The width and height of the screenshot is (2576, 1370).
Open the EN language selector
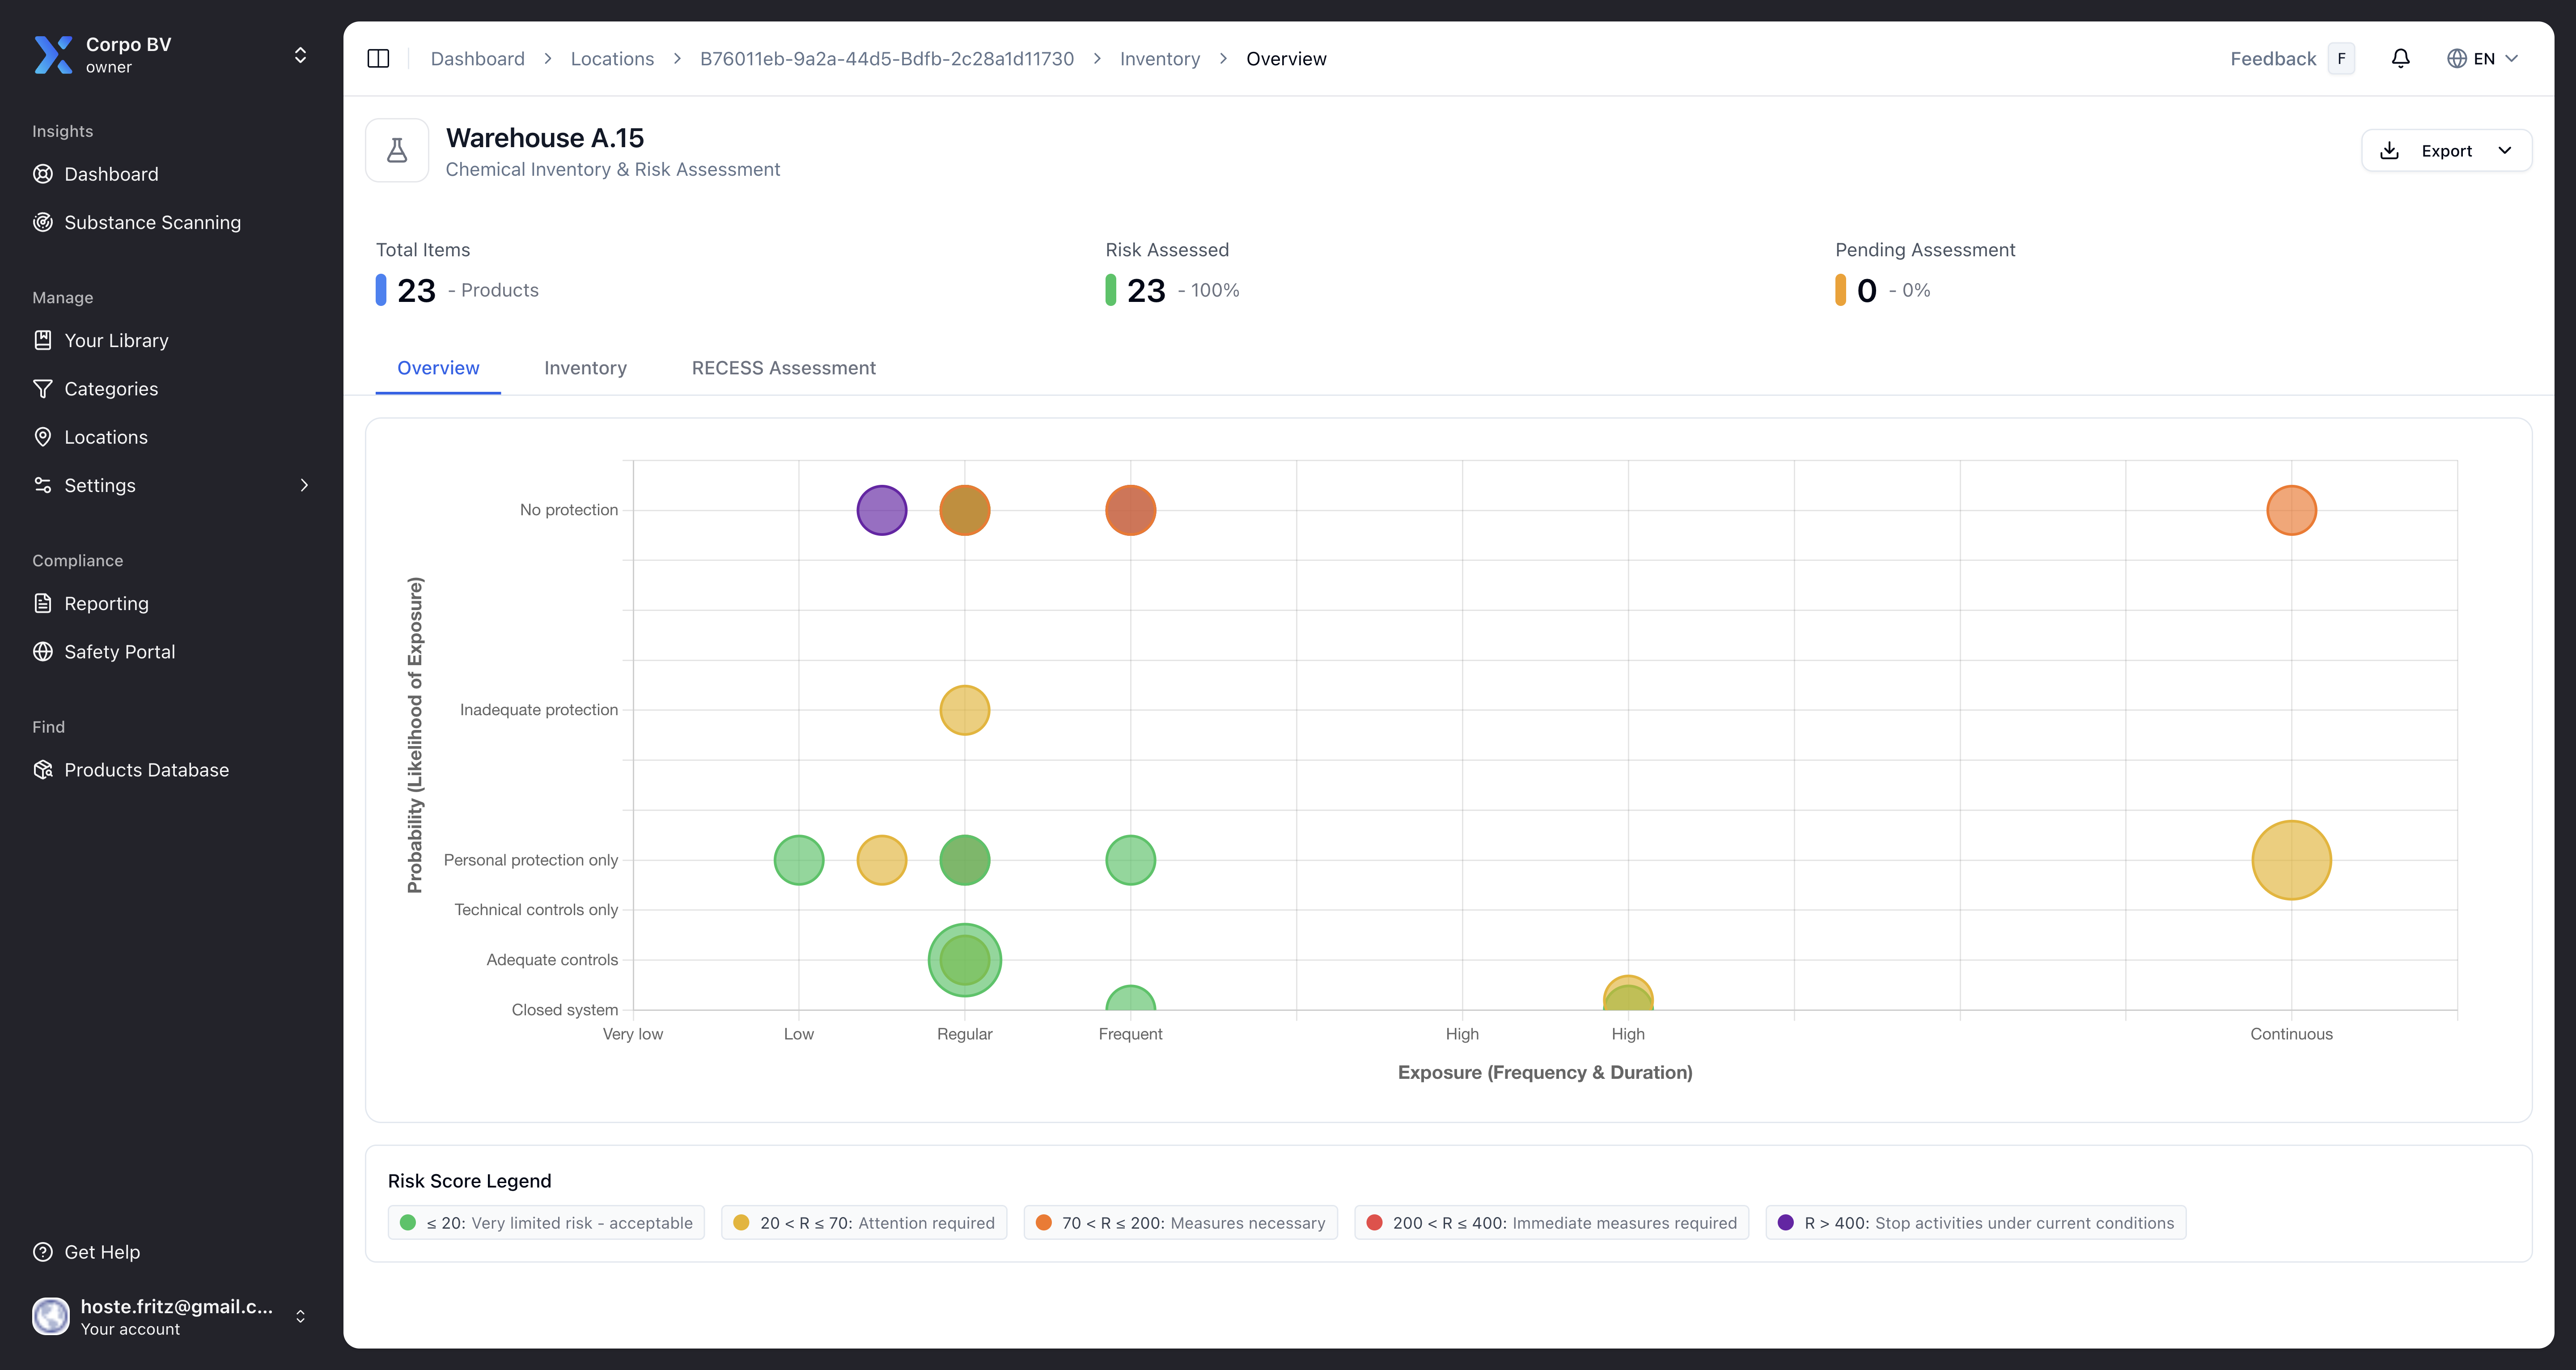click(x=2482, y=59)
